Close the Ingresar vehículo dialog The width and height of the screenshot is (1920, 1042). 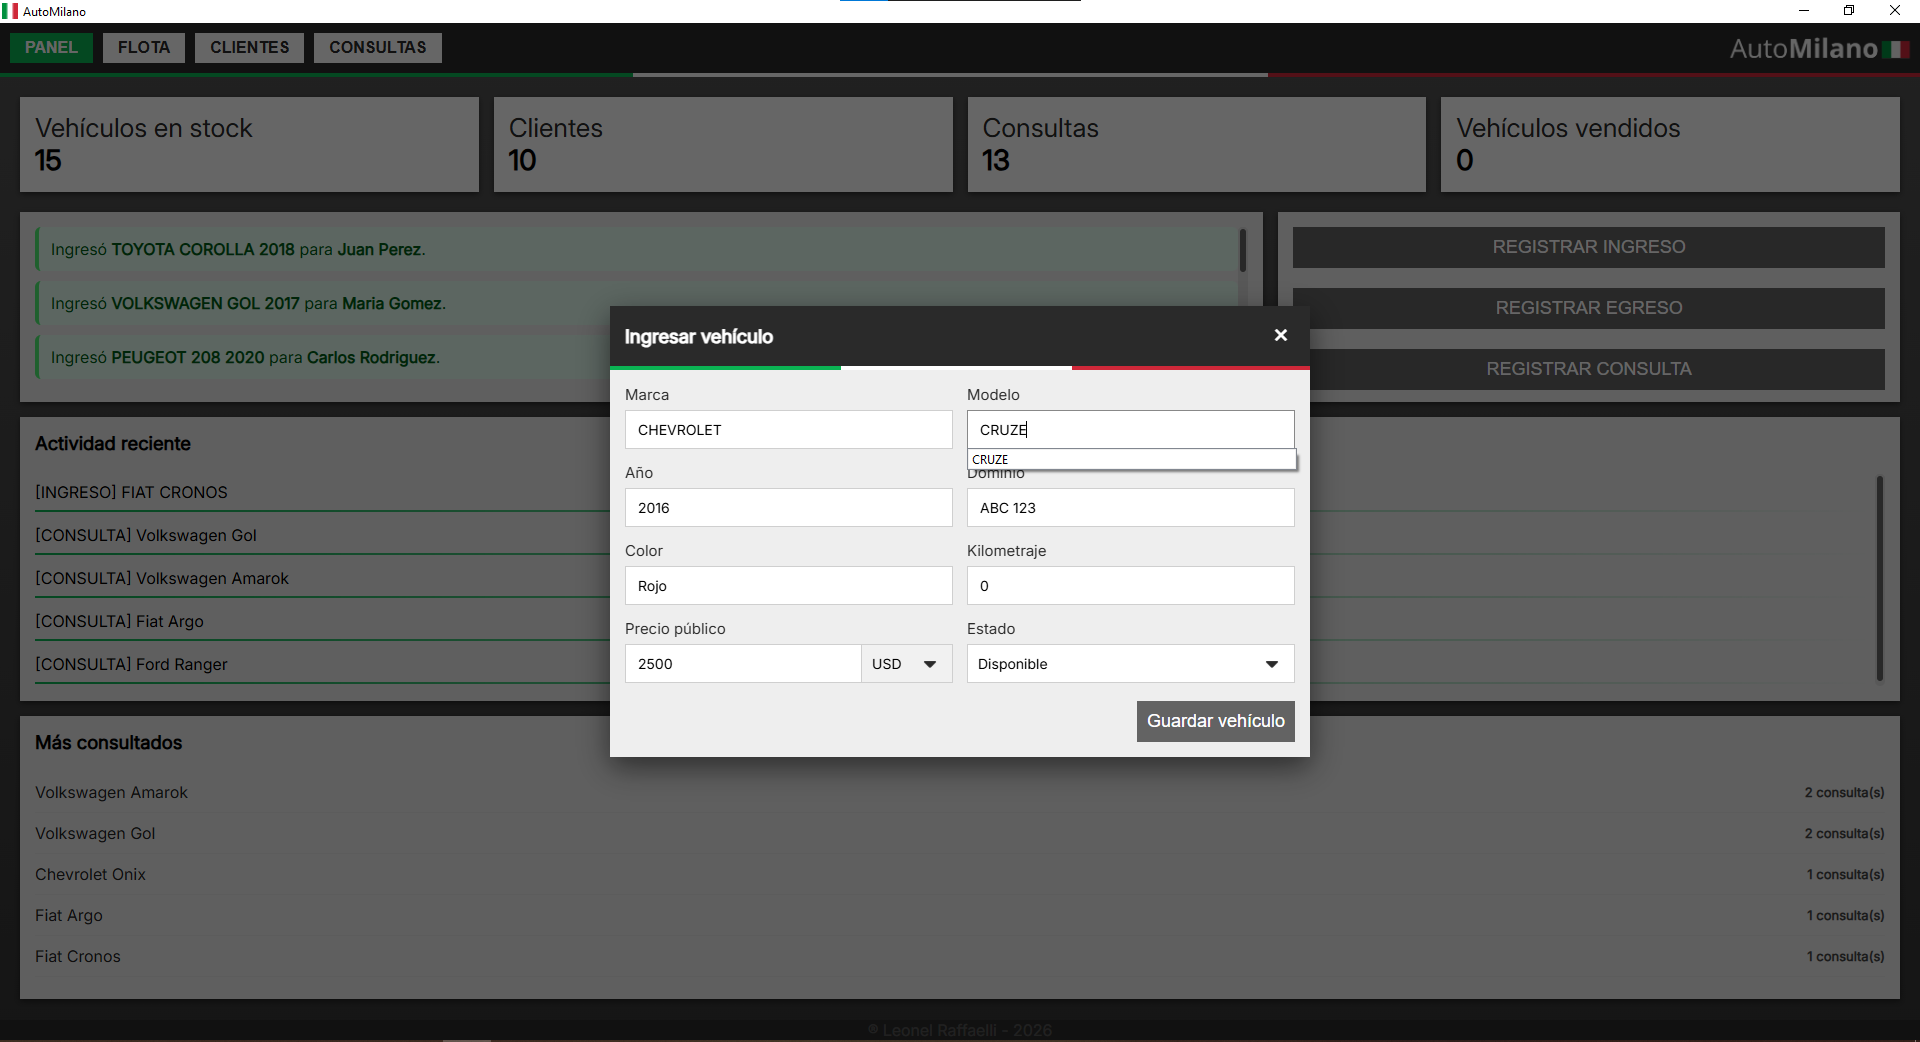(1280, 336)
